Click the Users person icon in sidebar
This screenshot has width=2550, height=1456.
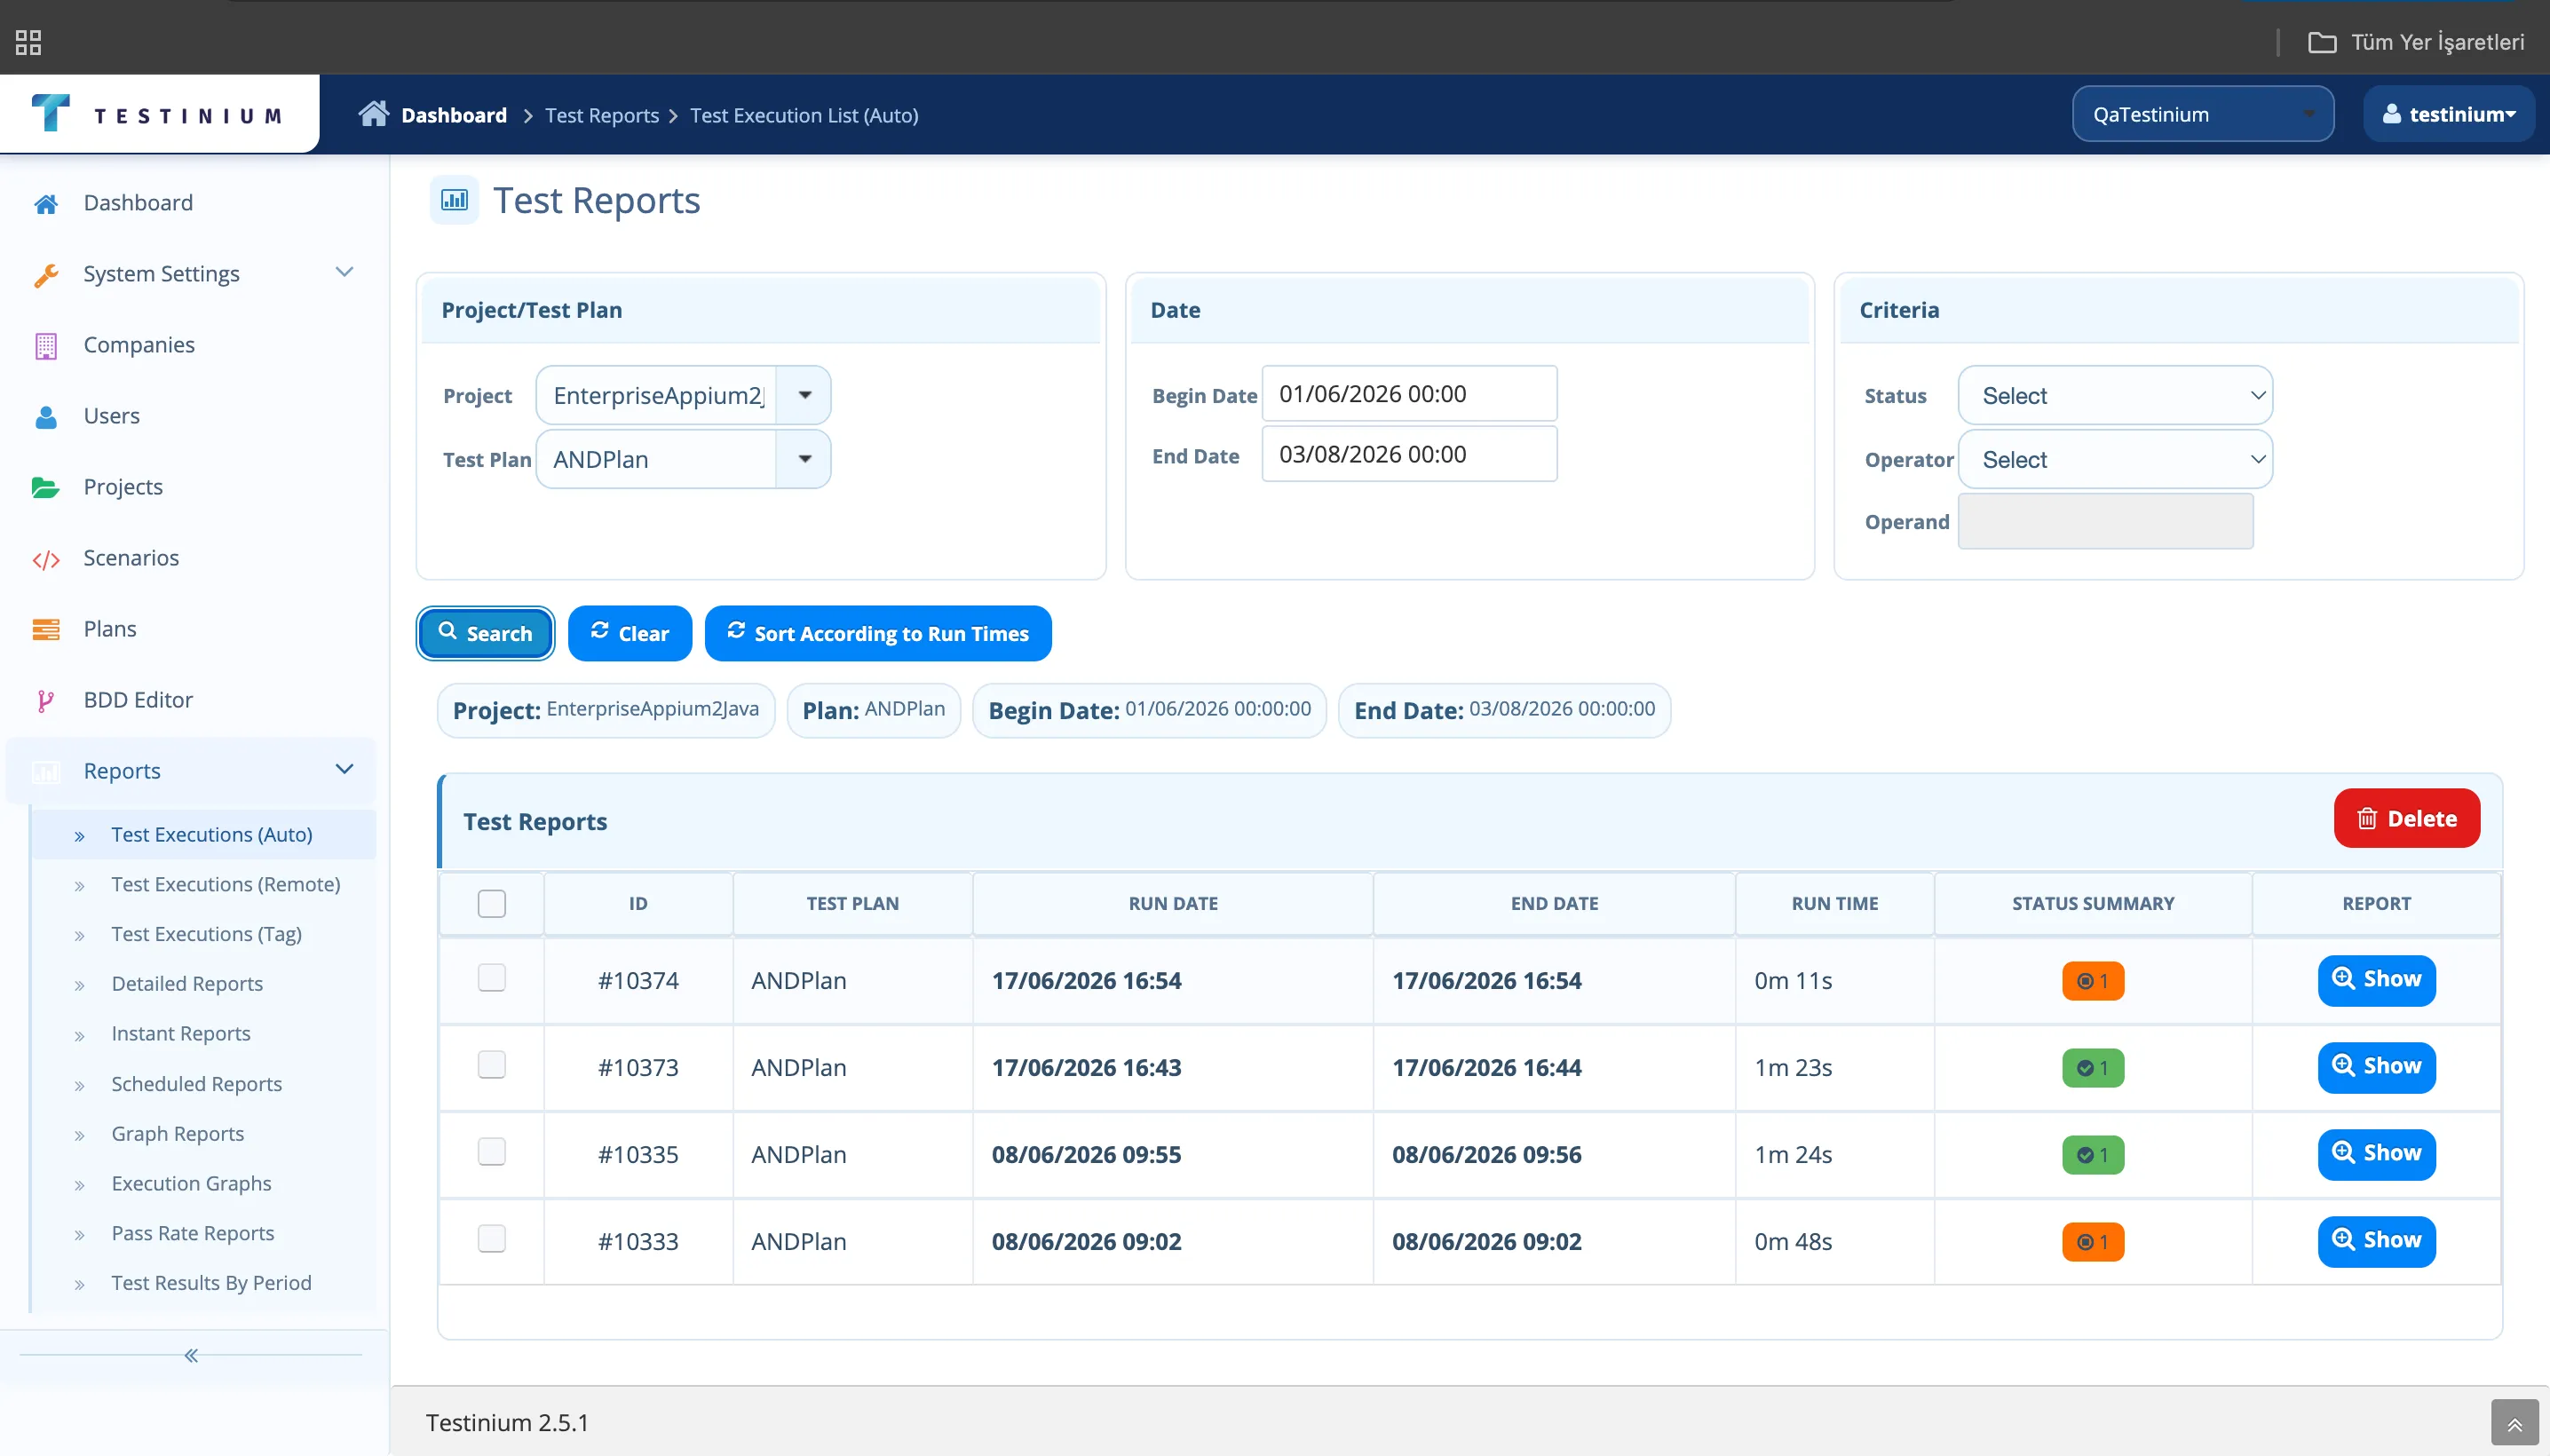[x=46, y=417]
